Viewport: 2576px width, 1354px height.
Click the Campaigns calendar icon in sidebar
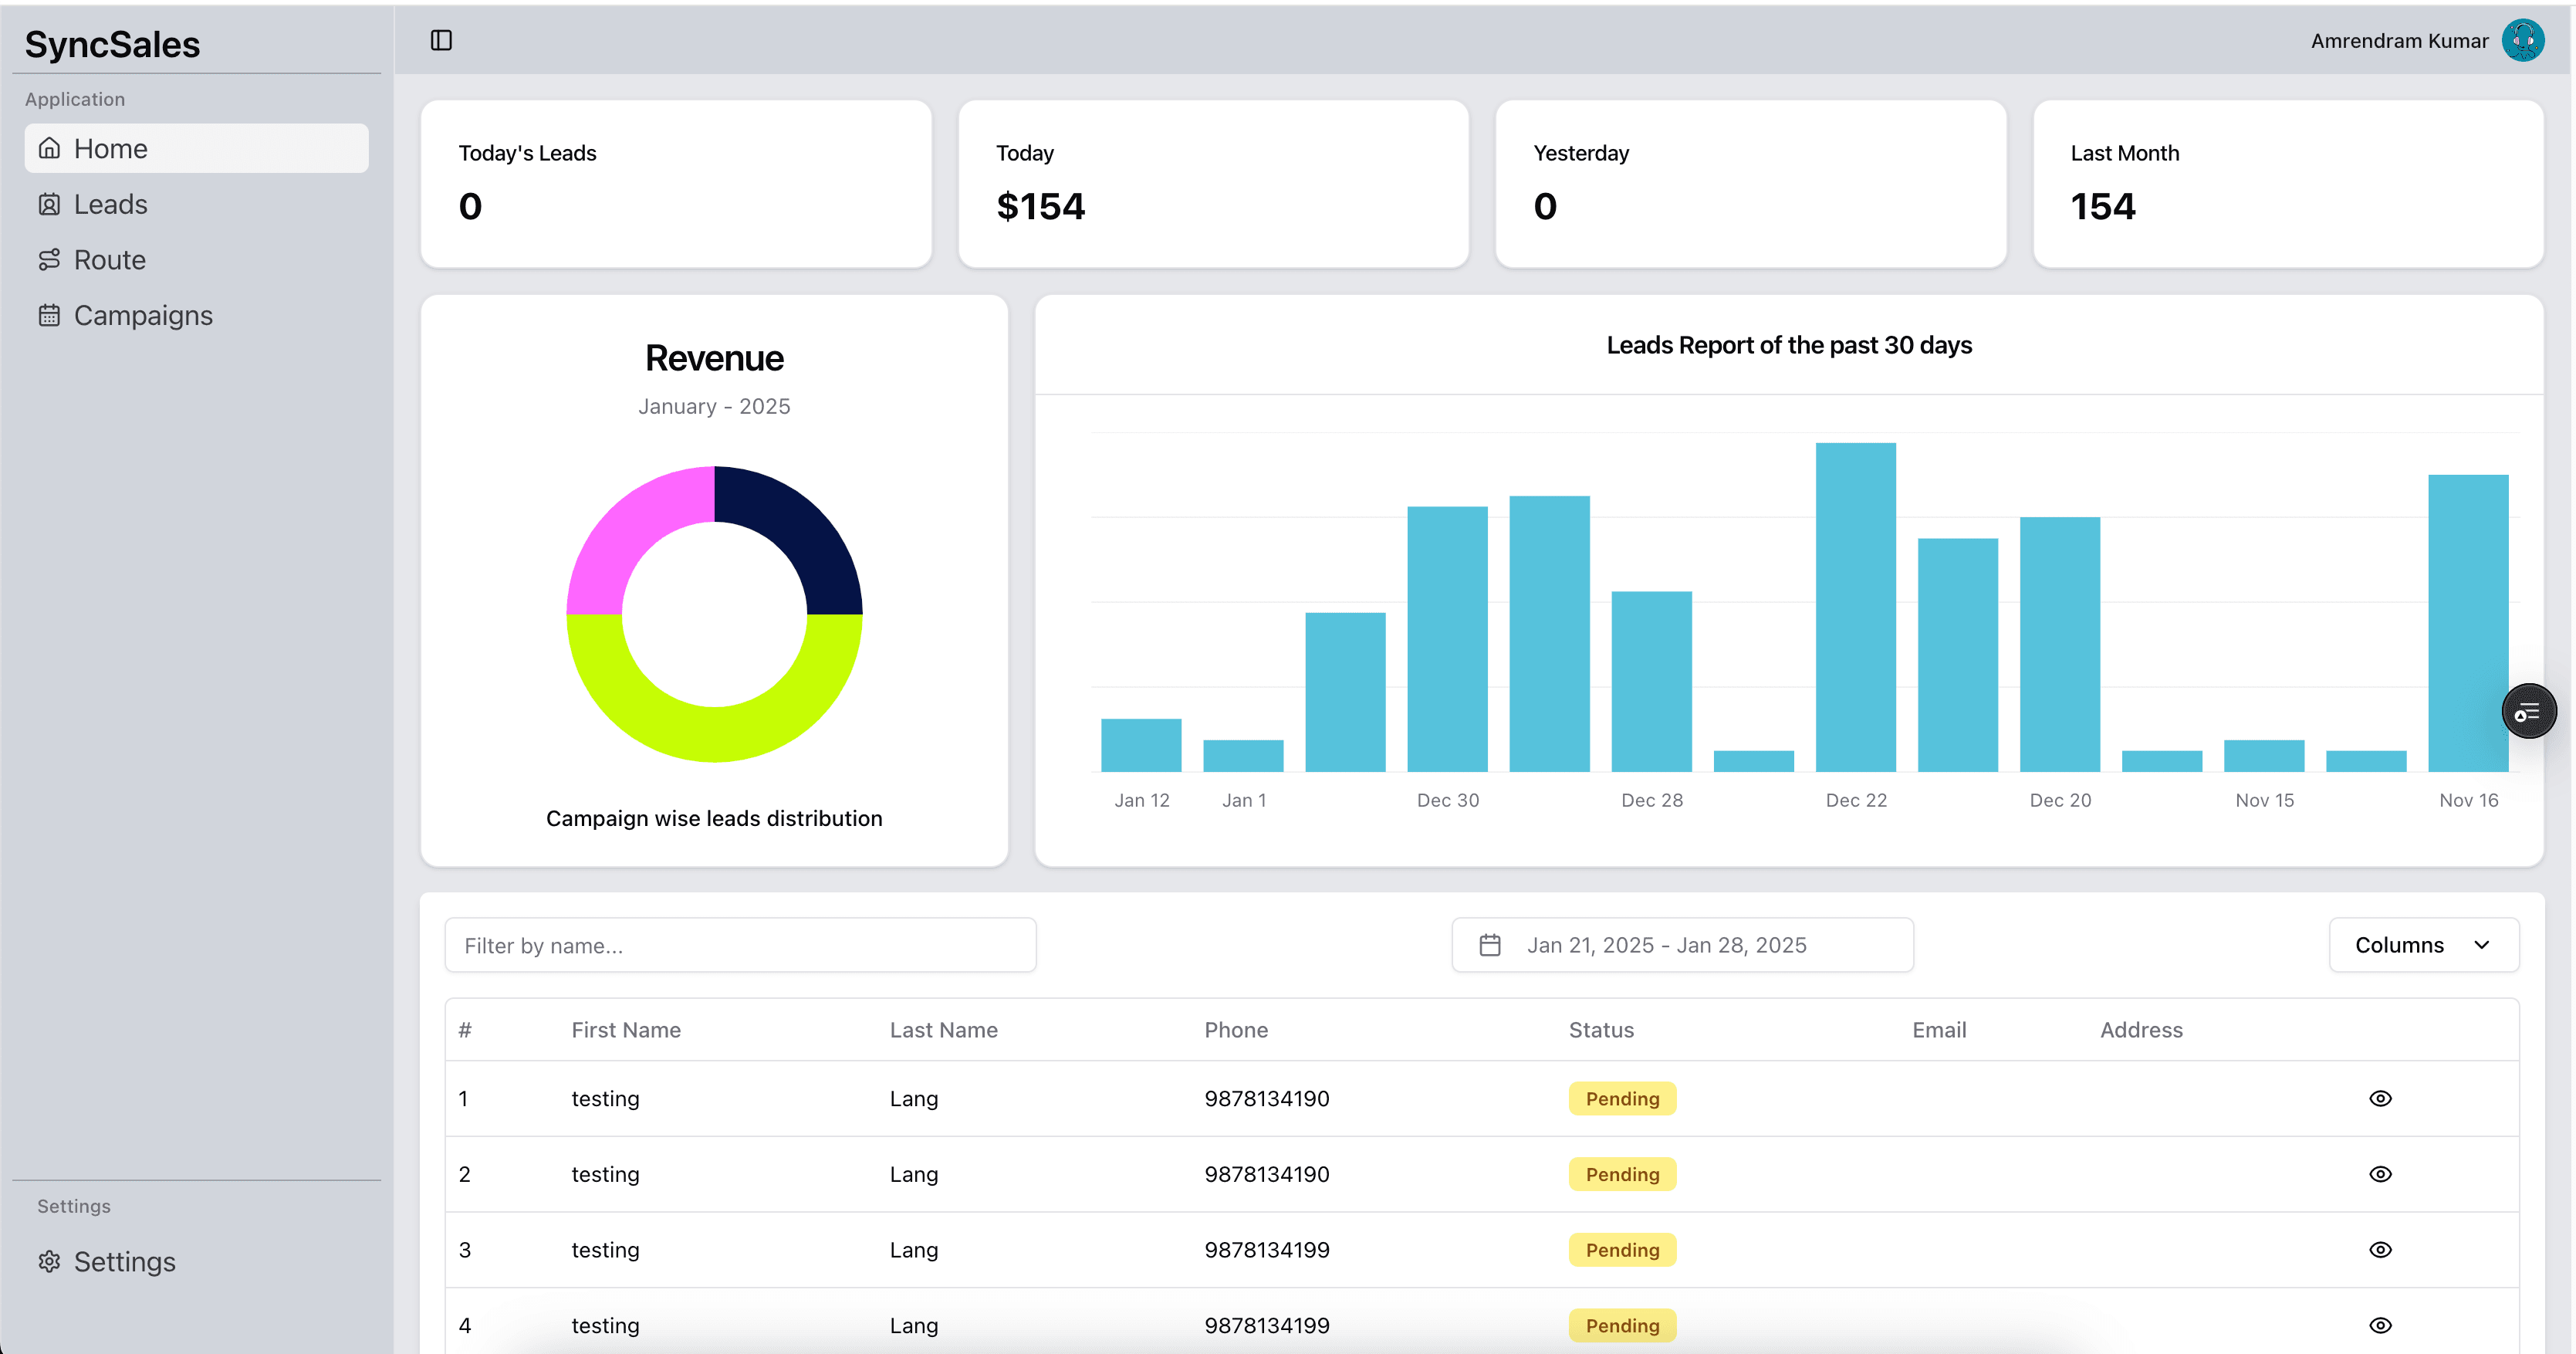click(49, 316)
